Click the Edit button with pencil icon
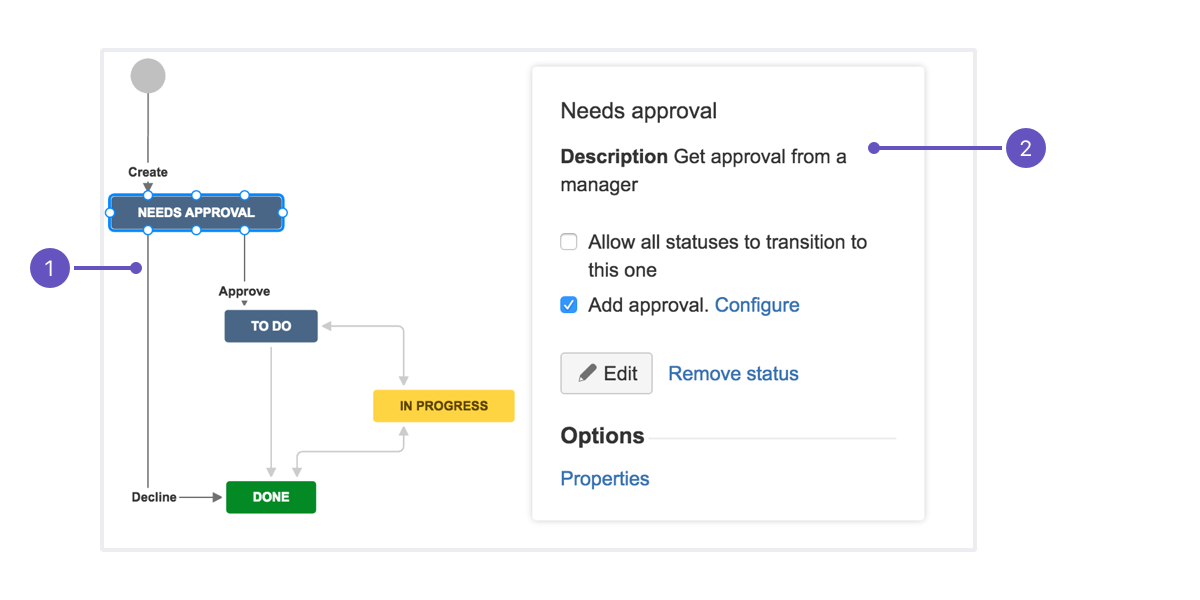Viewport: 1200px width, 600px height. coord(606,373)
